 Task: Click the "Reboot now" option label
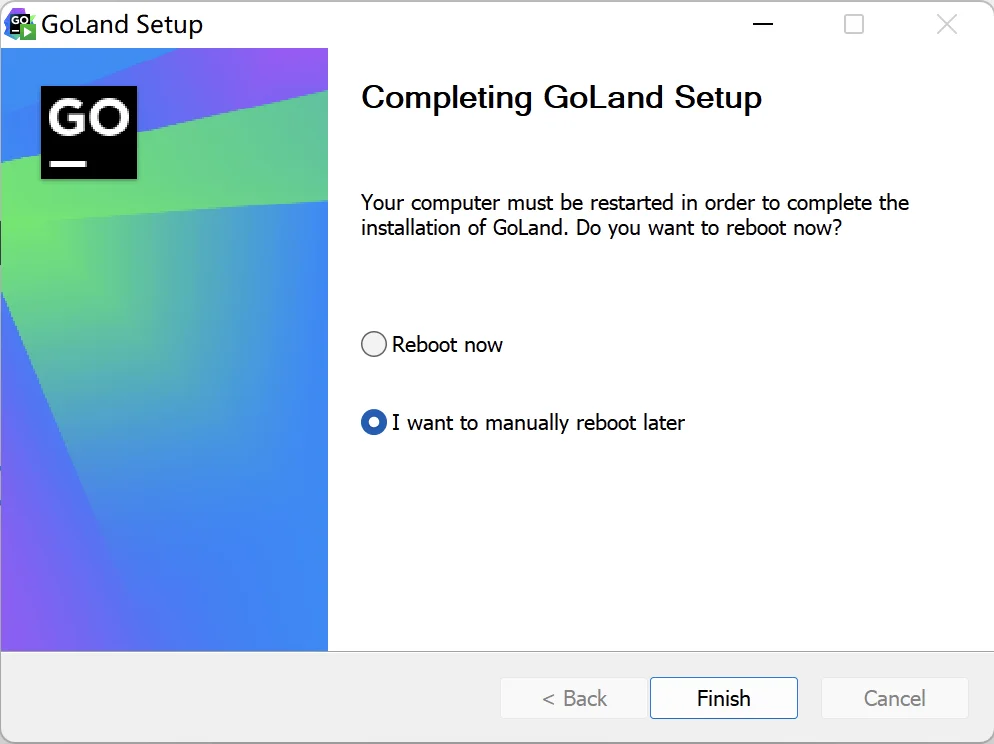click(x=447, y=344)
